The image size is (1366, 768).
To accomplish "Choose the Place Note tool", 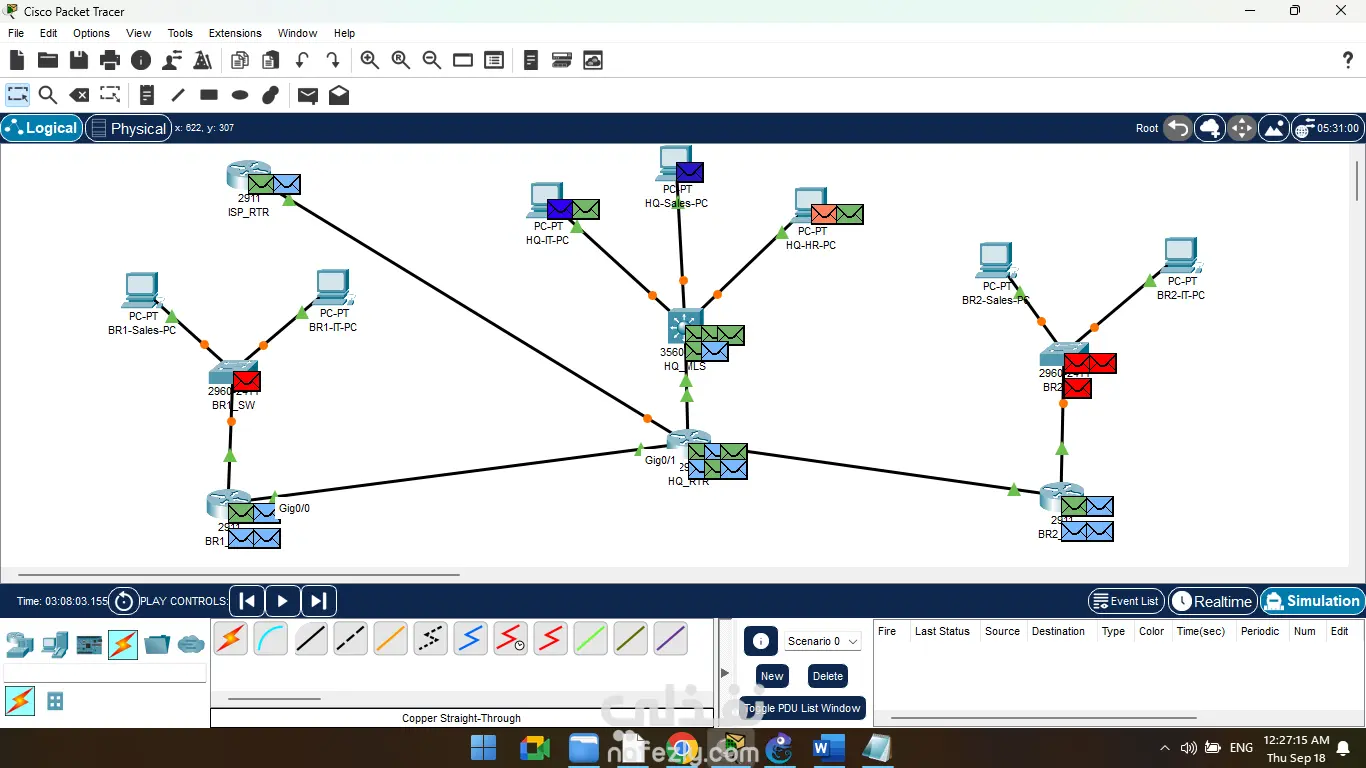I will (x=147, y=95).
